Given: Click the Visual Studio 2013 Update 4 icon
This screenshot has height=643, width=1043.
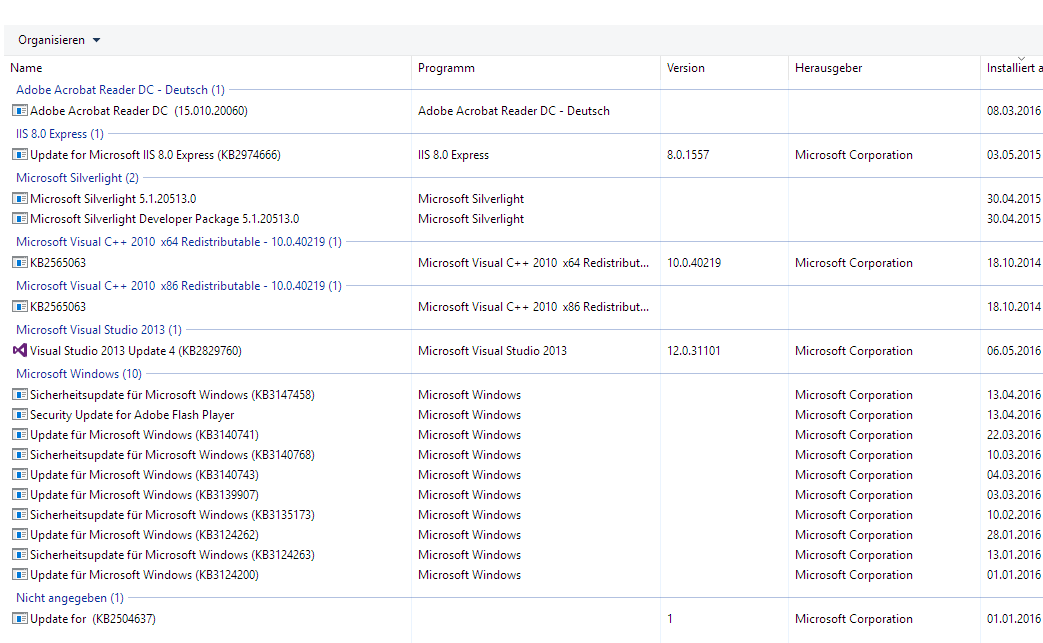Looking at the screenshot, I should (20, 351).
